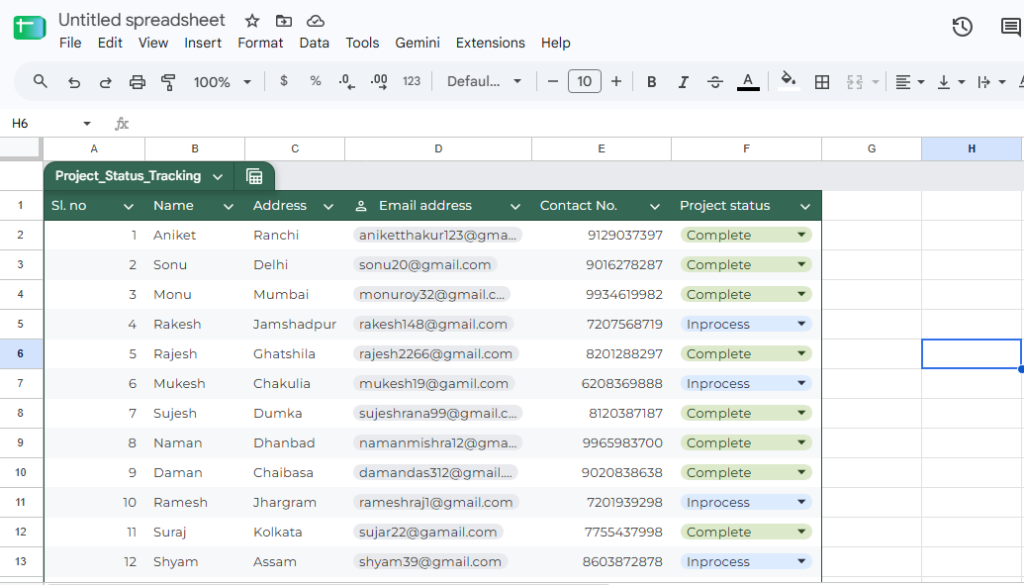Open the comments panel icon
Image resolution: width=1024 pixels, height=585 pixels.
(x=1010, y=27)
